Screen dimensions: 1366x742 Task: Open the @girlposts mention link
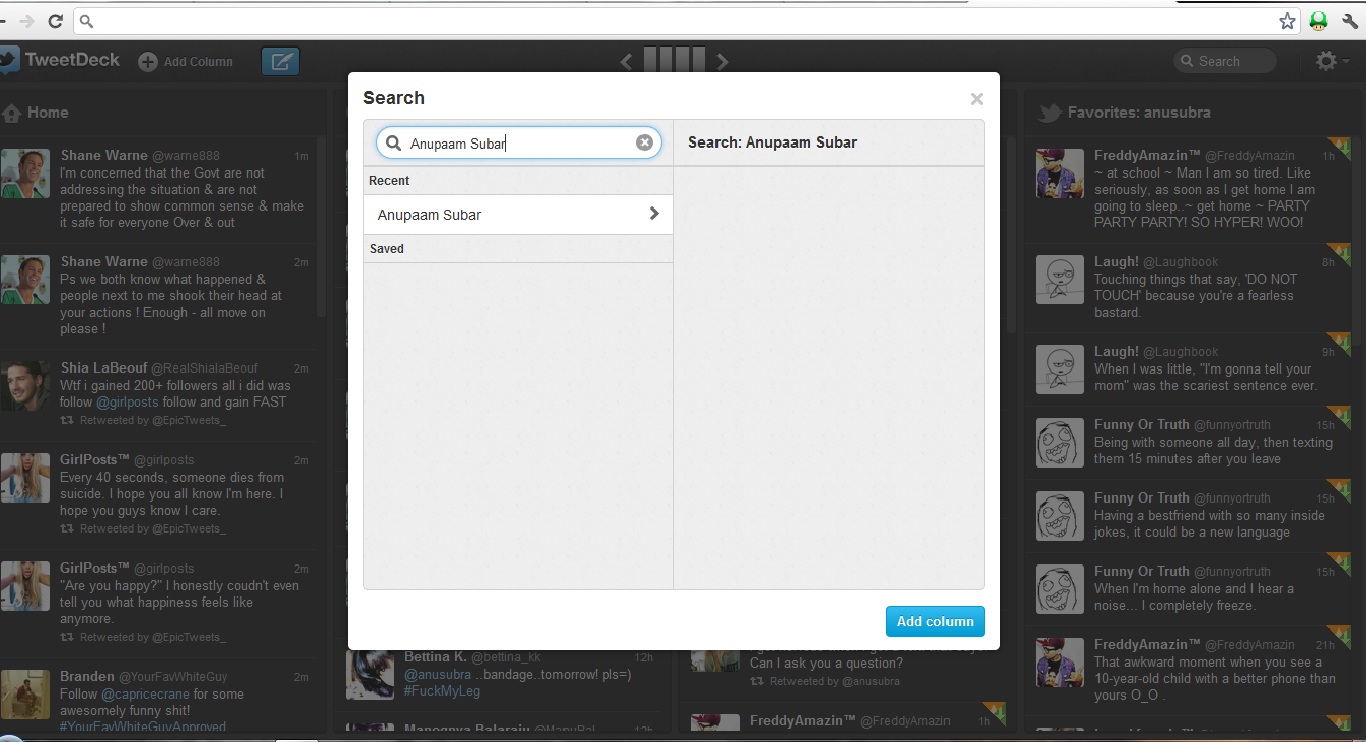coord(127,402)
